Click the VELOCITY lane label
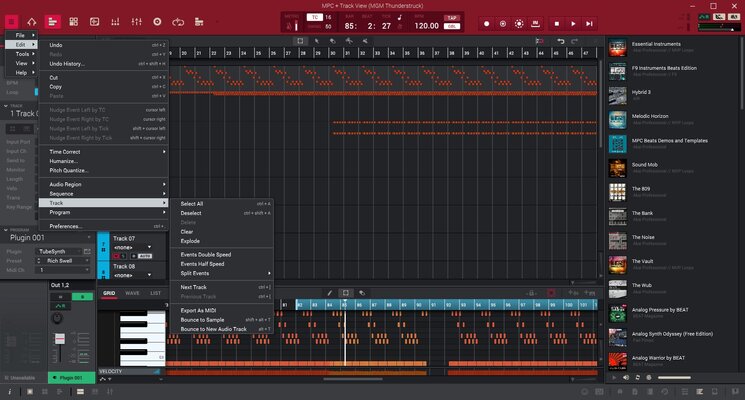 tap(111, 371)
